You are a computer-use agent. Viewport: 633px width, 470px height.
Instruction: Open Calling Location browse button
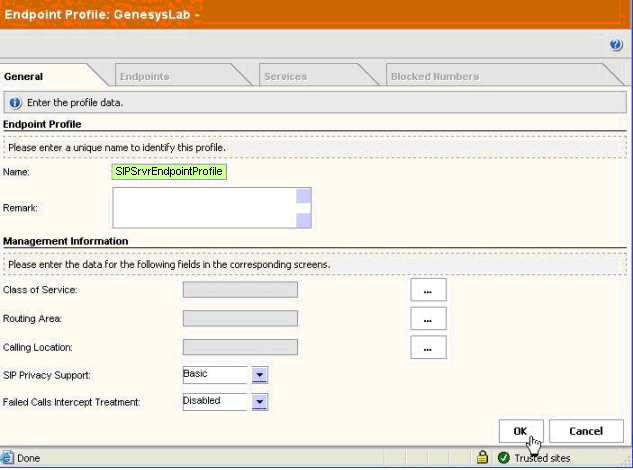tap(428, 348)
